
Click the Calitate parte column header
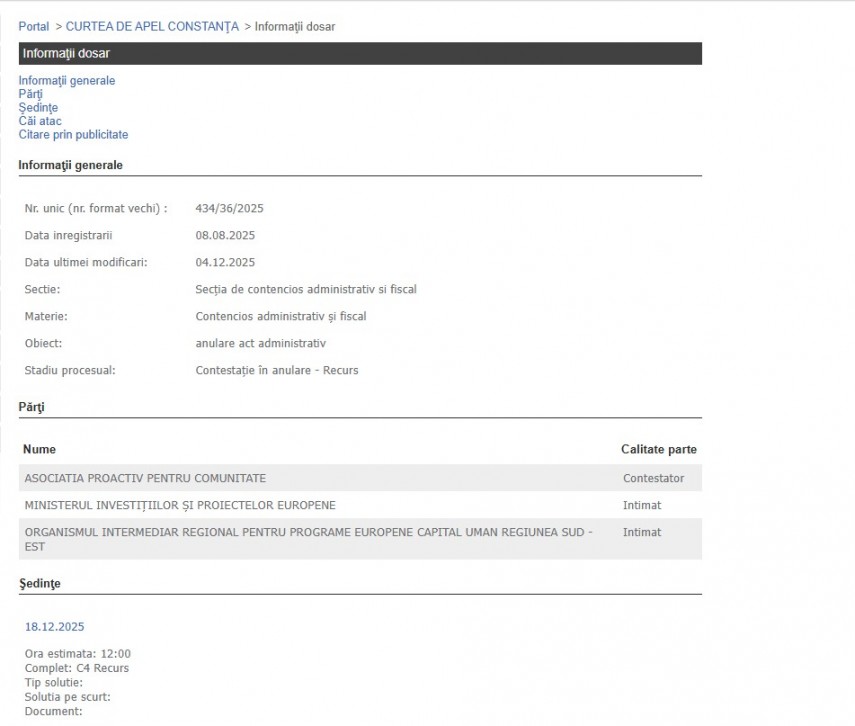tap(658, 450)
